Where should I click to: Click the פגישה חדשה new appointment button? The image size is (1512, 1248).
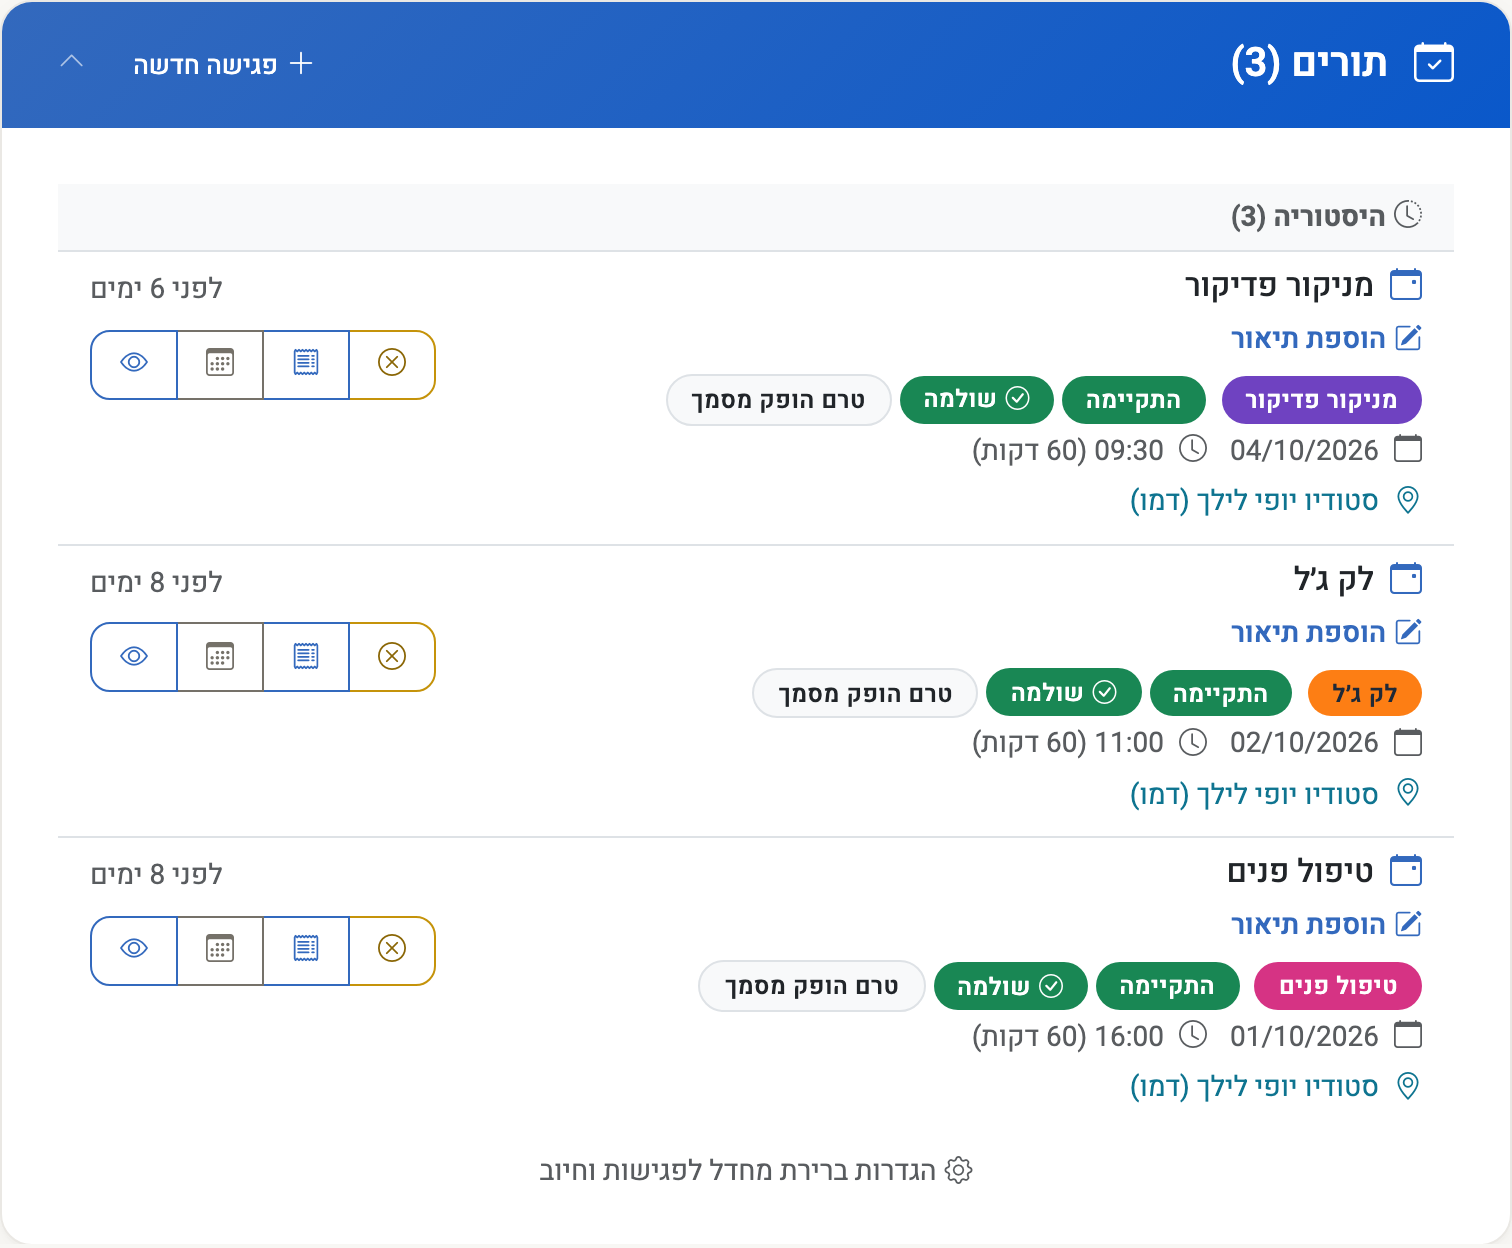coord(223,65)
